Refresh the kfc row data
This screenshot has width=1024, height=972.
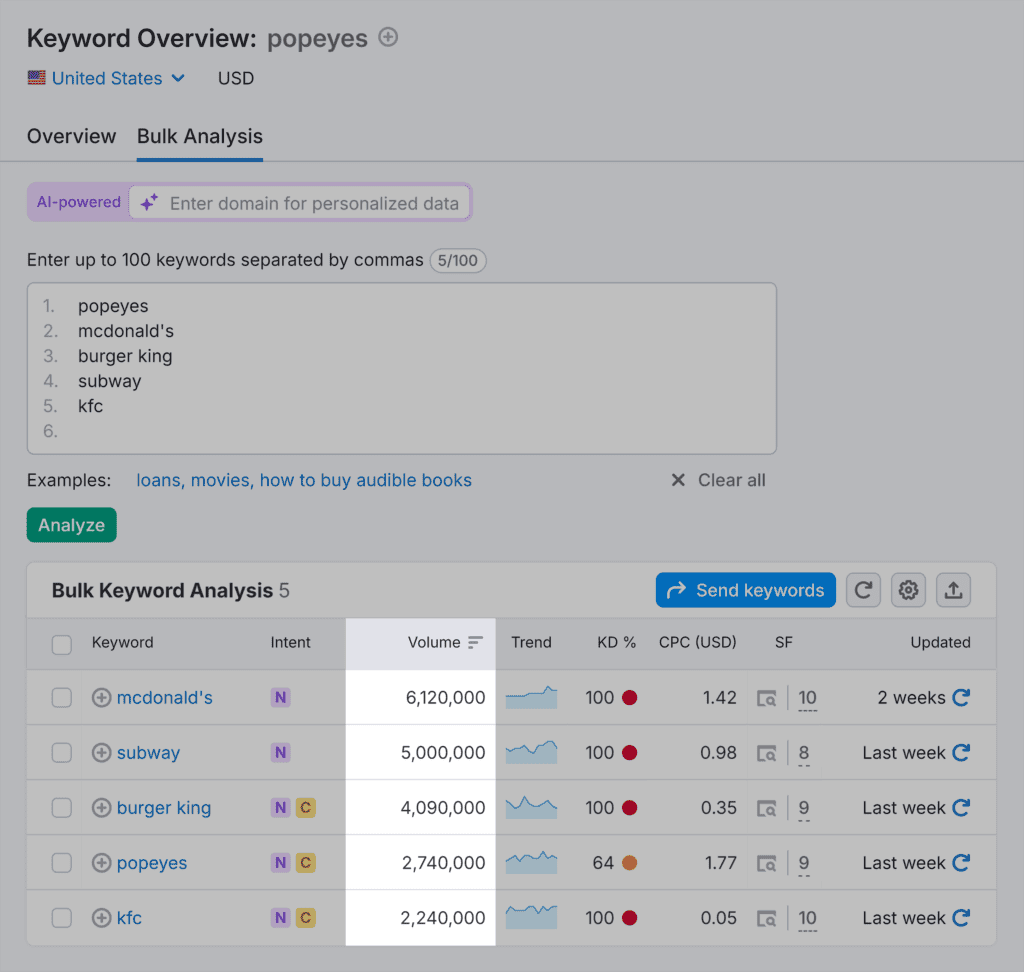[961, 918]
